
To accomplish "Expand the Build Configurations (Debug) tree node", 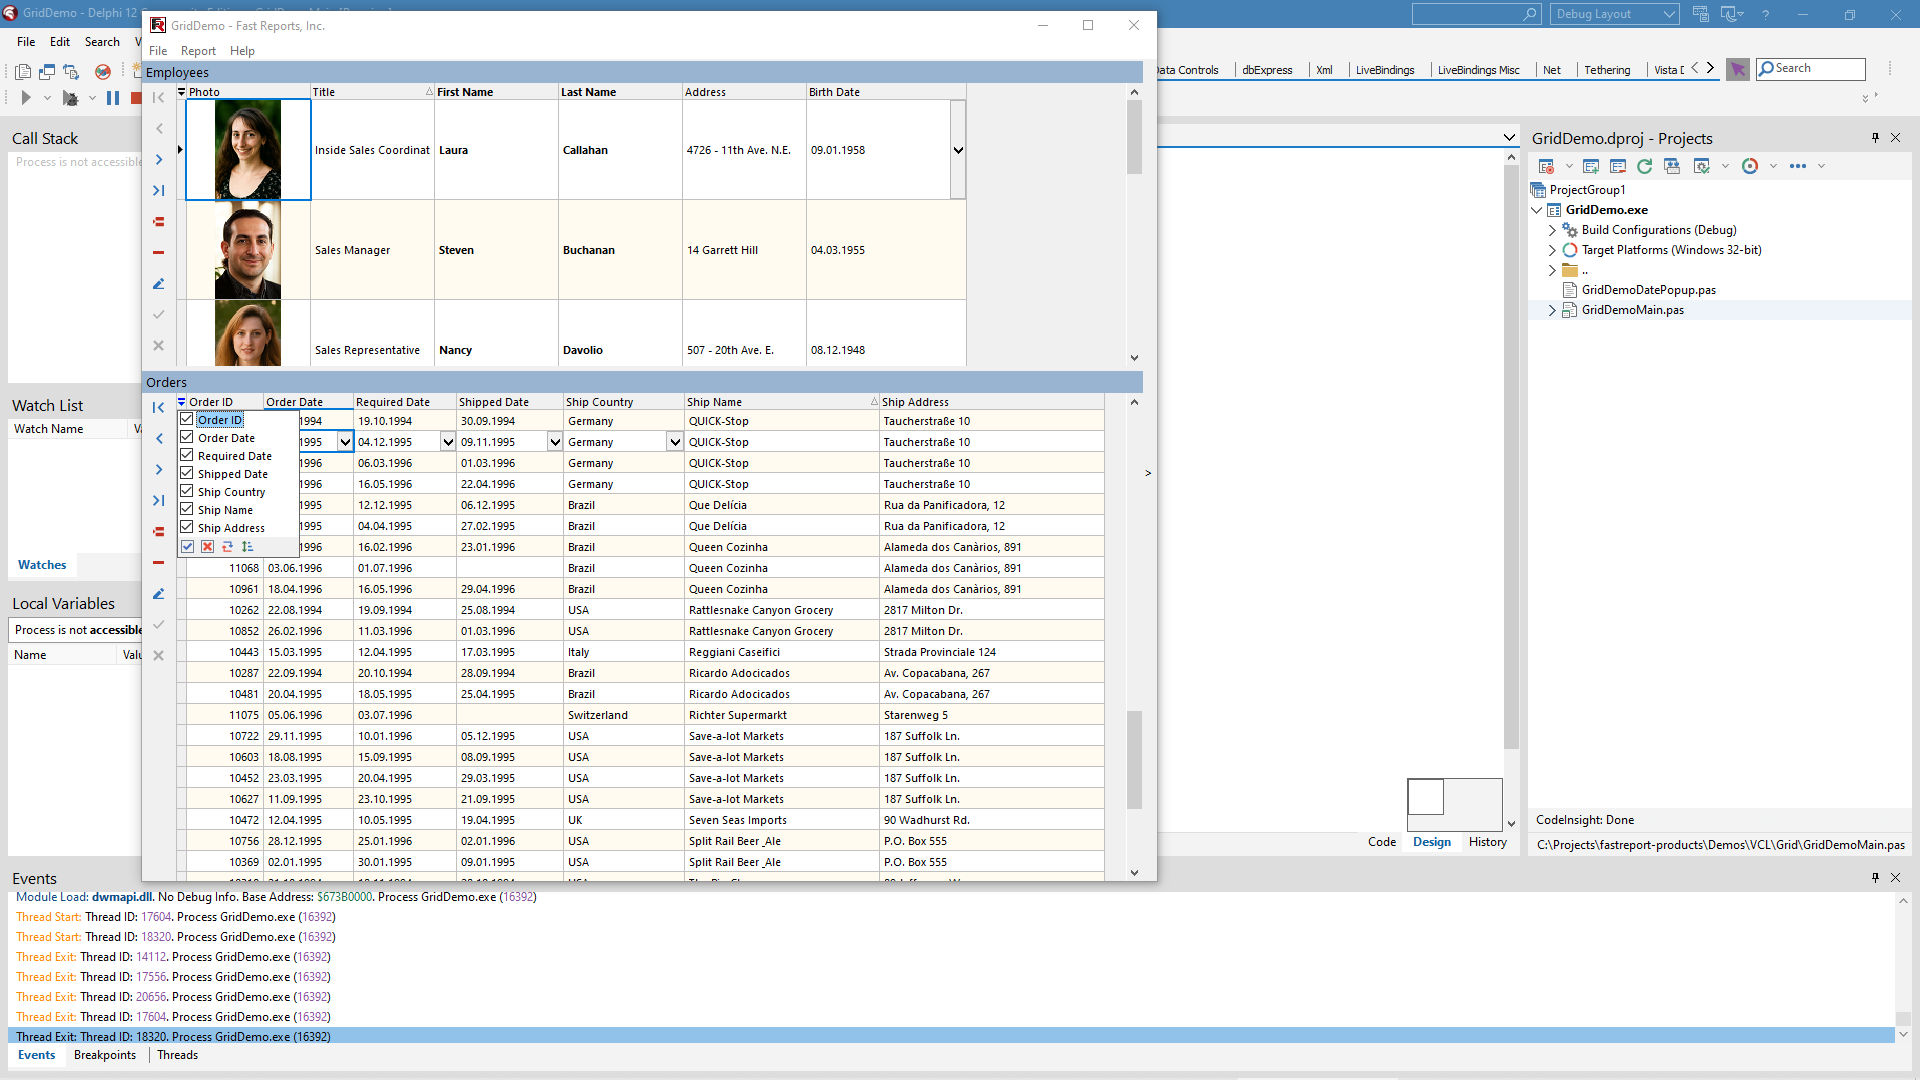I will pos(1552,230).
